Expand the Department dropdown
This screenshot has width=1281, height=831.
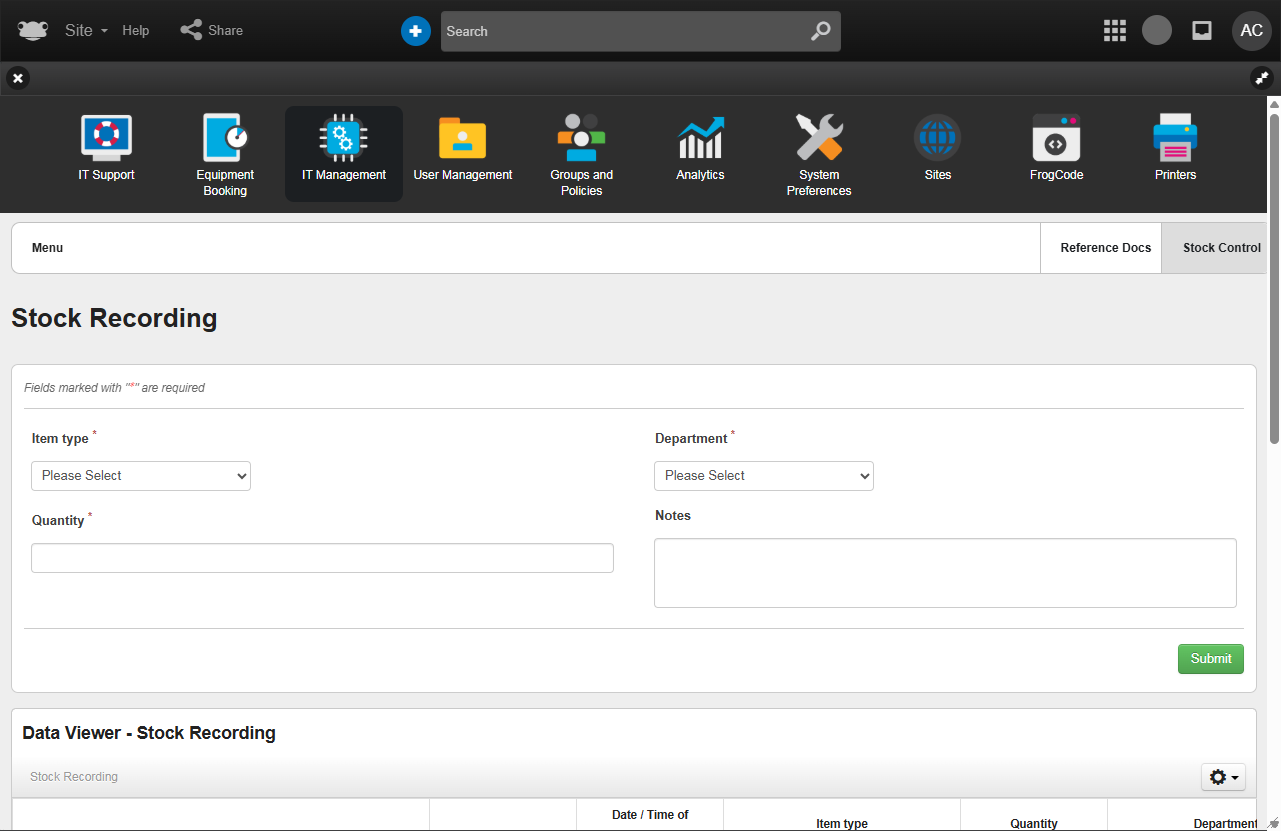[x=764, y=476]
